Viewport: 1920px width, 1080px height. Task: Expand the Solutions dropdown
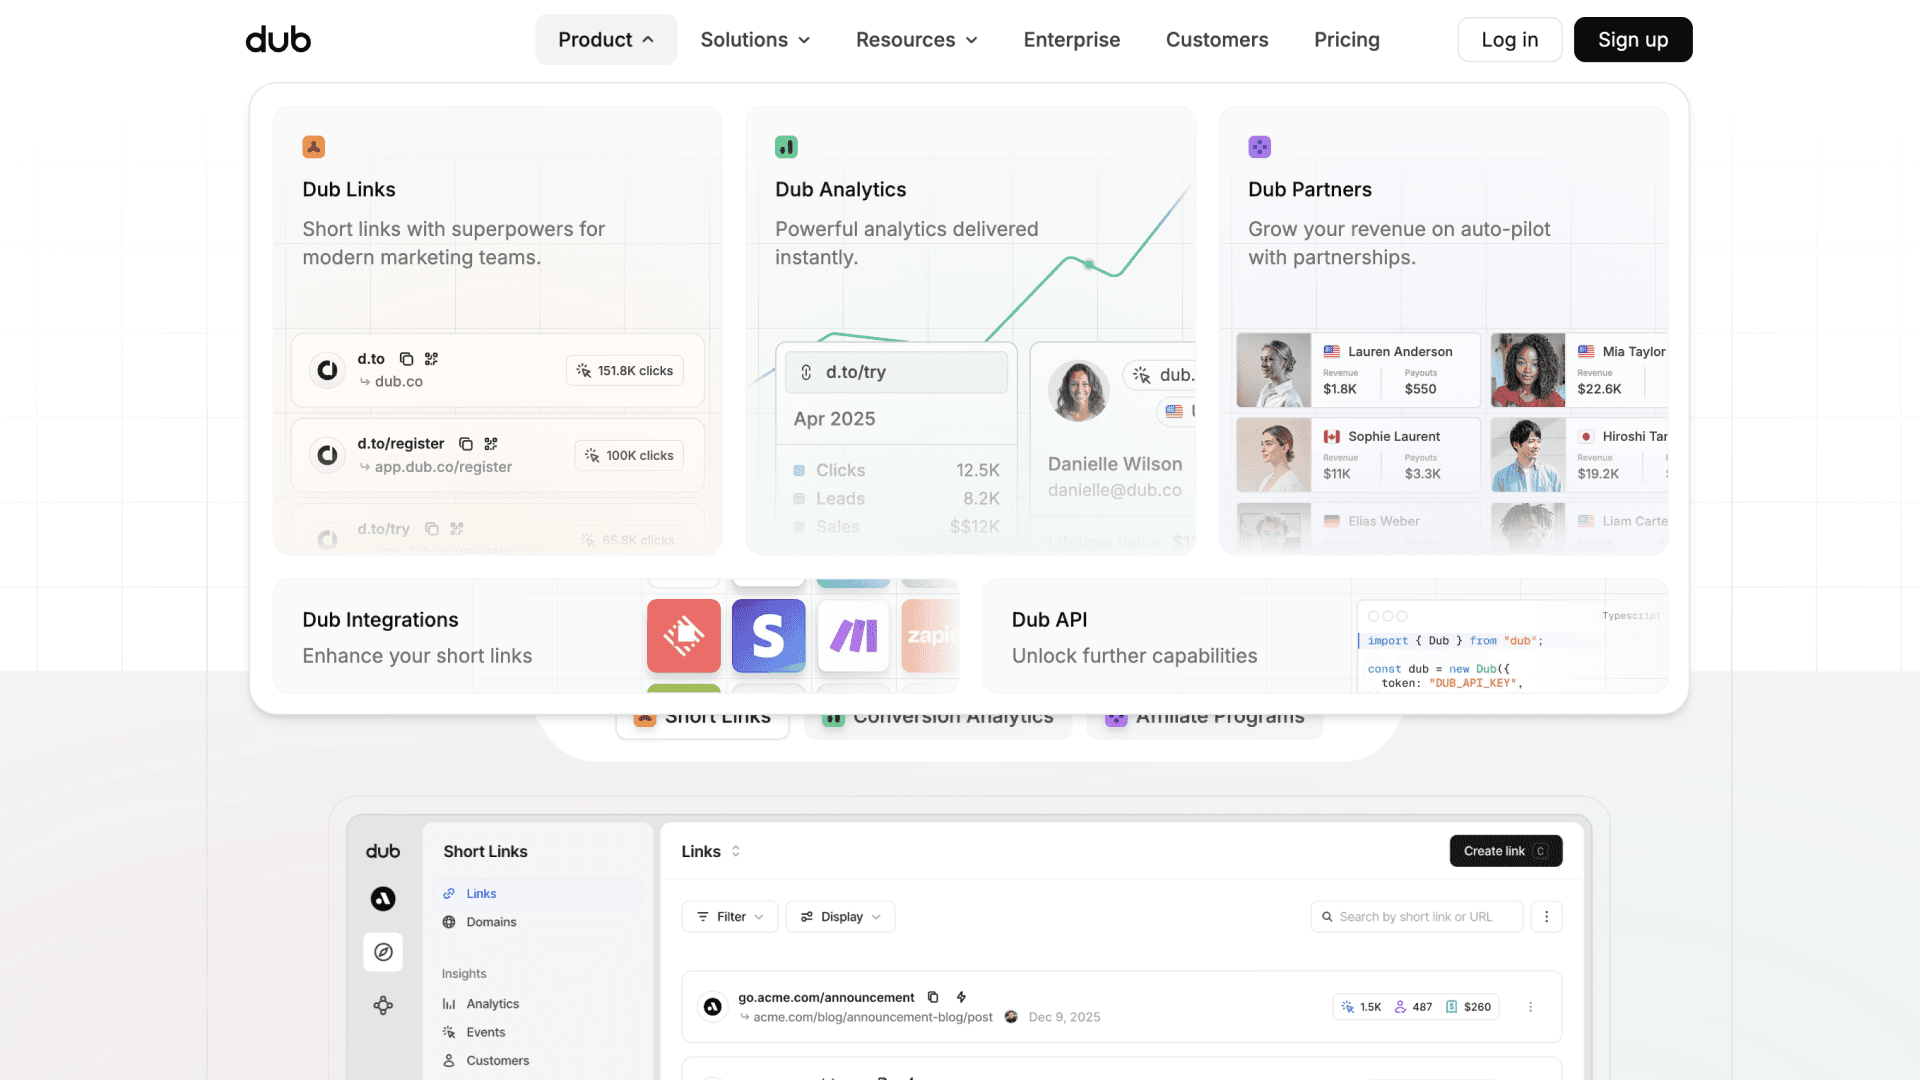[x=755, y=40]
